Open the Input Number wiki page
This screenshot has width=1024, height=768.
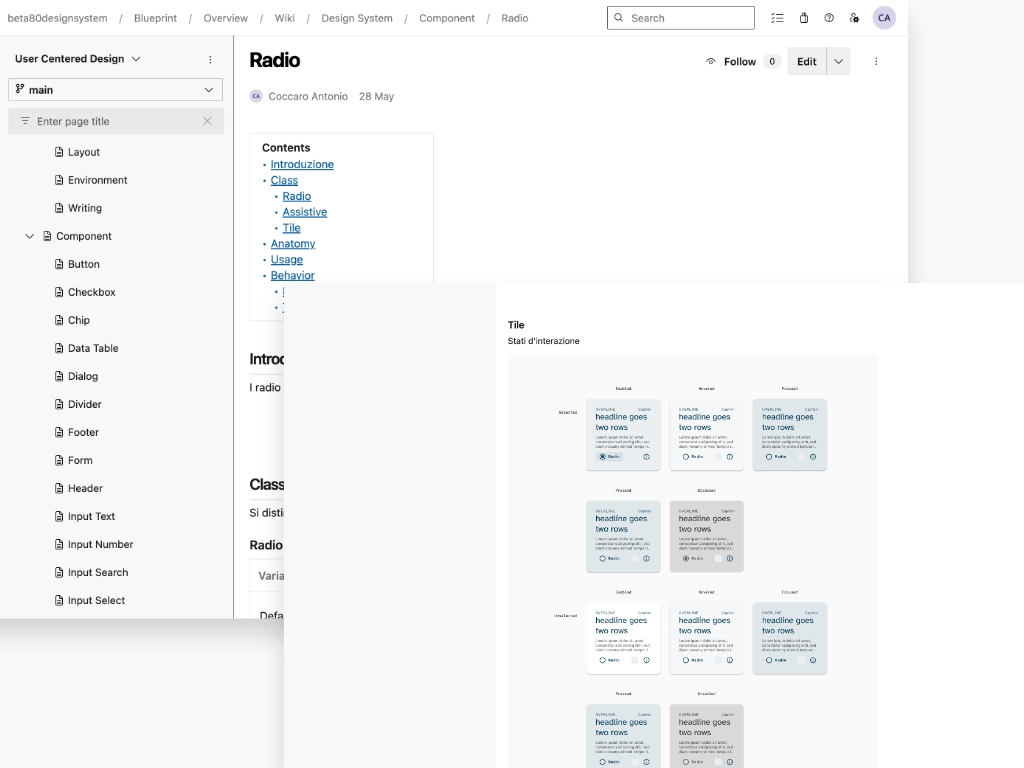[x=101, y=545]
